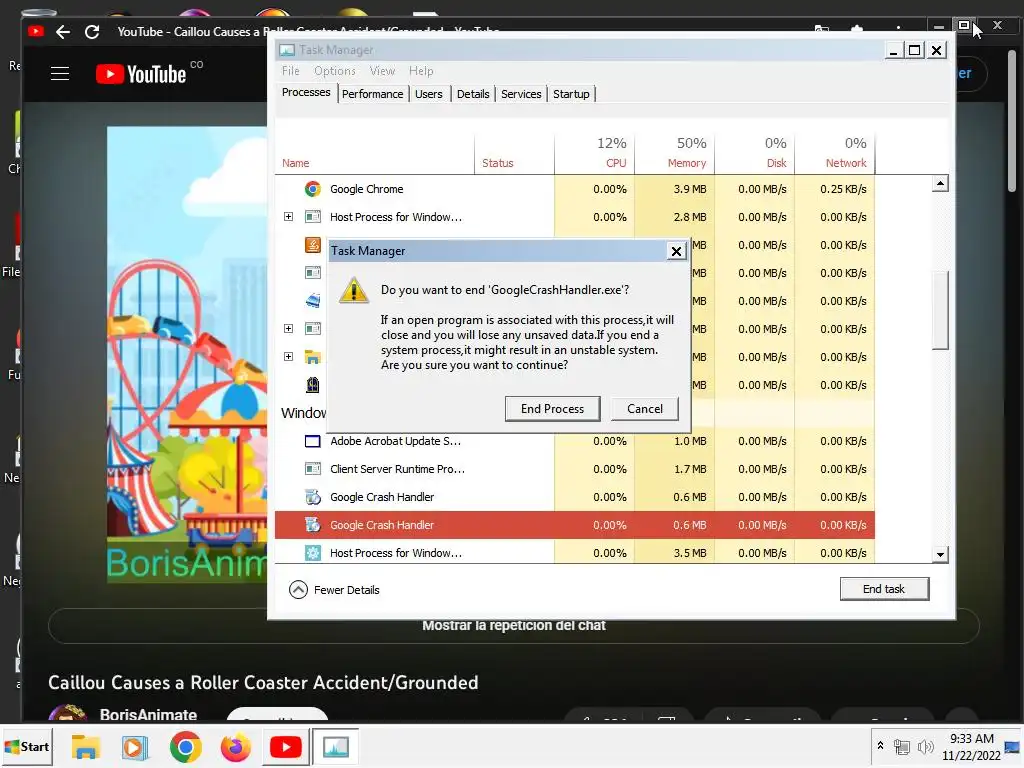Open the media player taskbar icon
1024x768 pixels.
(135, 746)
